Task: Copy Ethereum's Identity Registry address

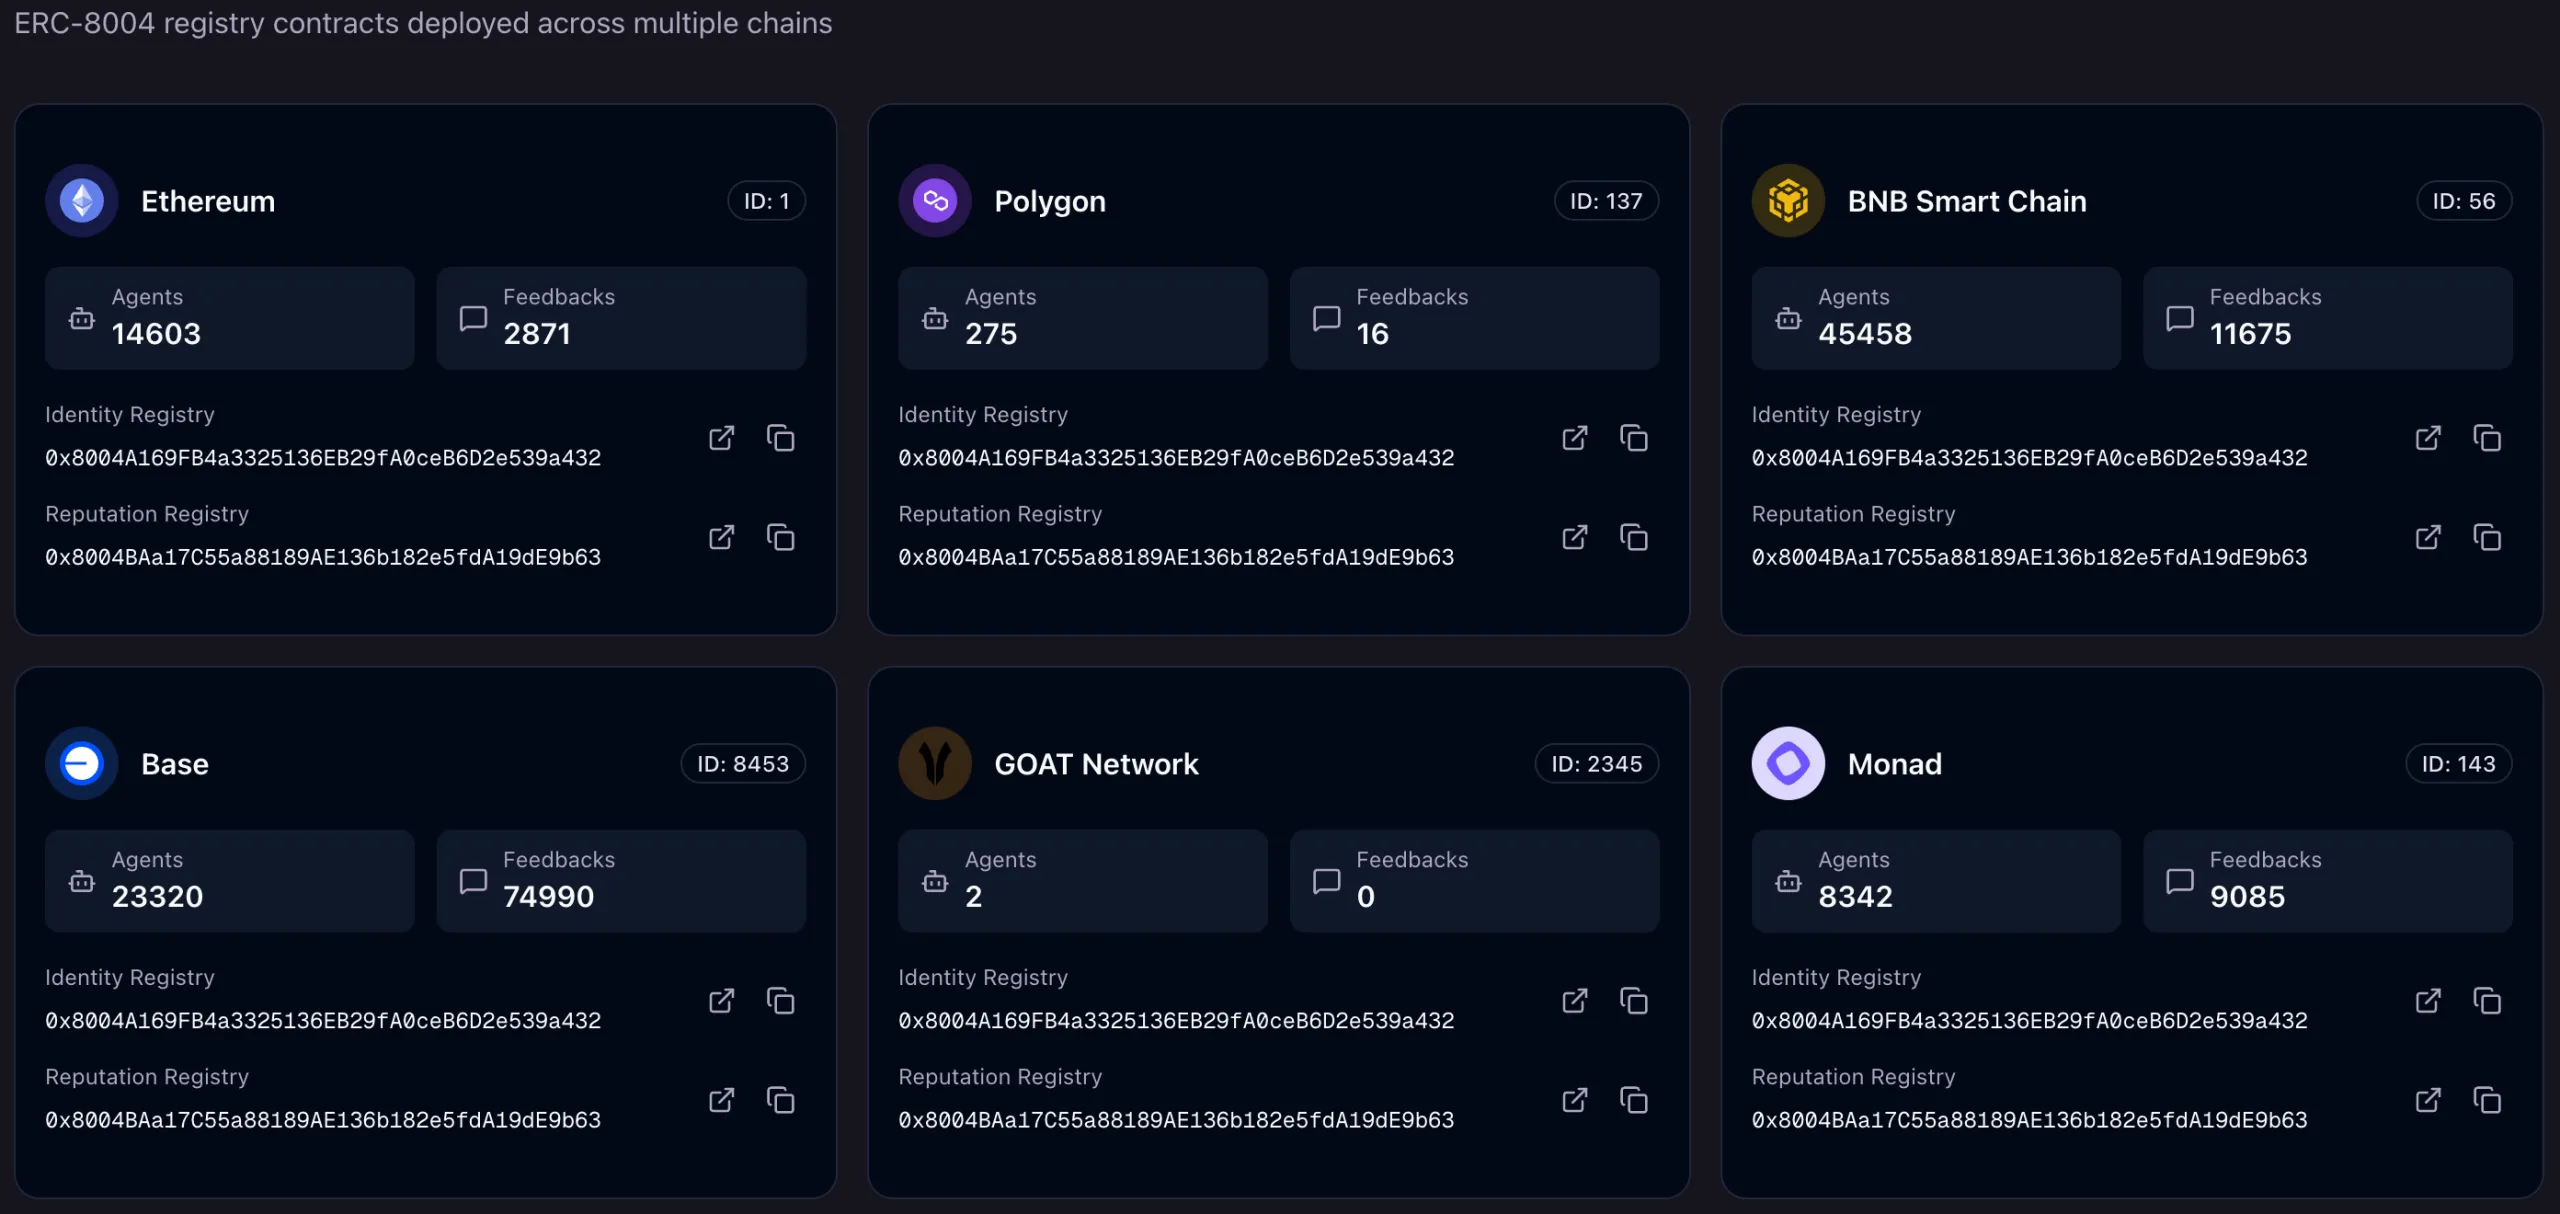Action: [x=781, y=437]
